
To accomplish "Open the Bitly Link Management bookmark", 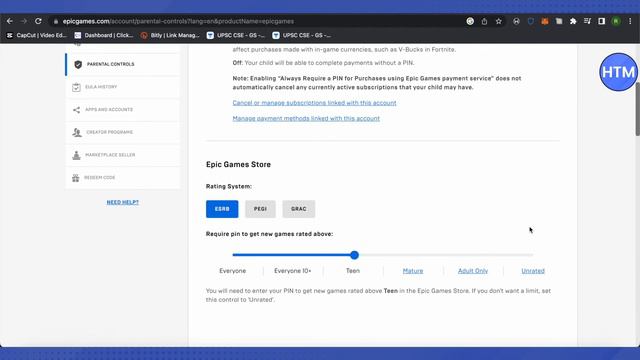I will [170, 36].
